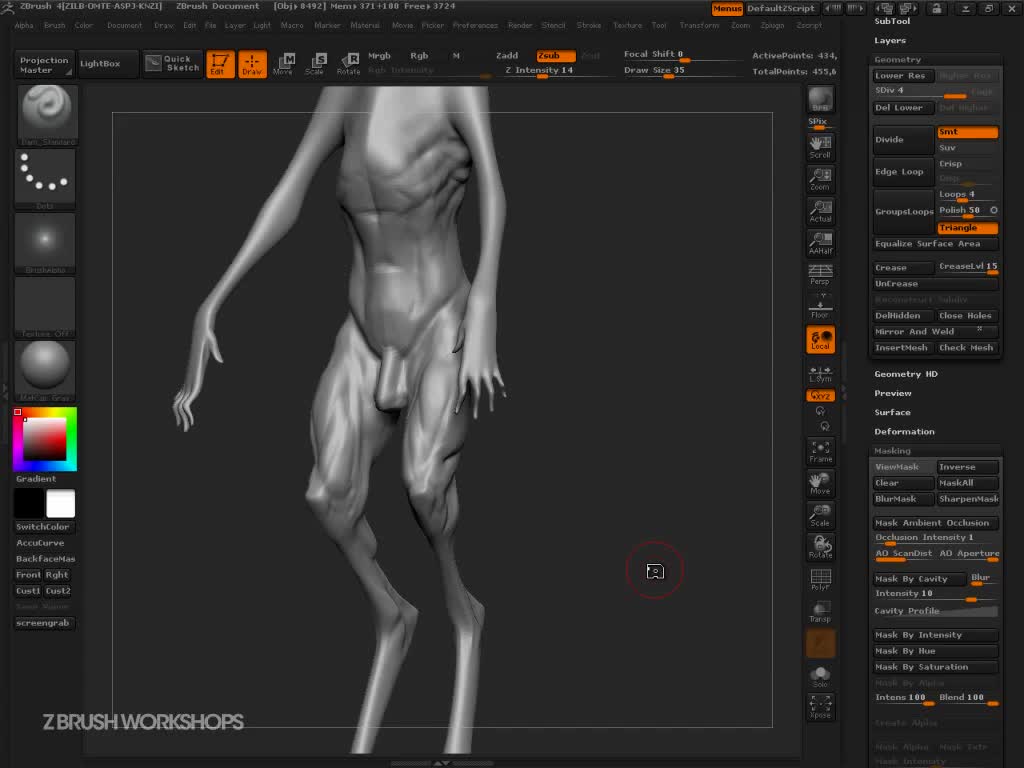Collapse the Geometry section
The image size is (1024, 768).
897,59
